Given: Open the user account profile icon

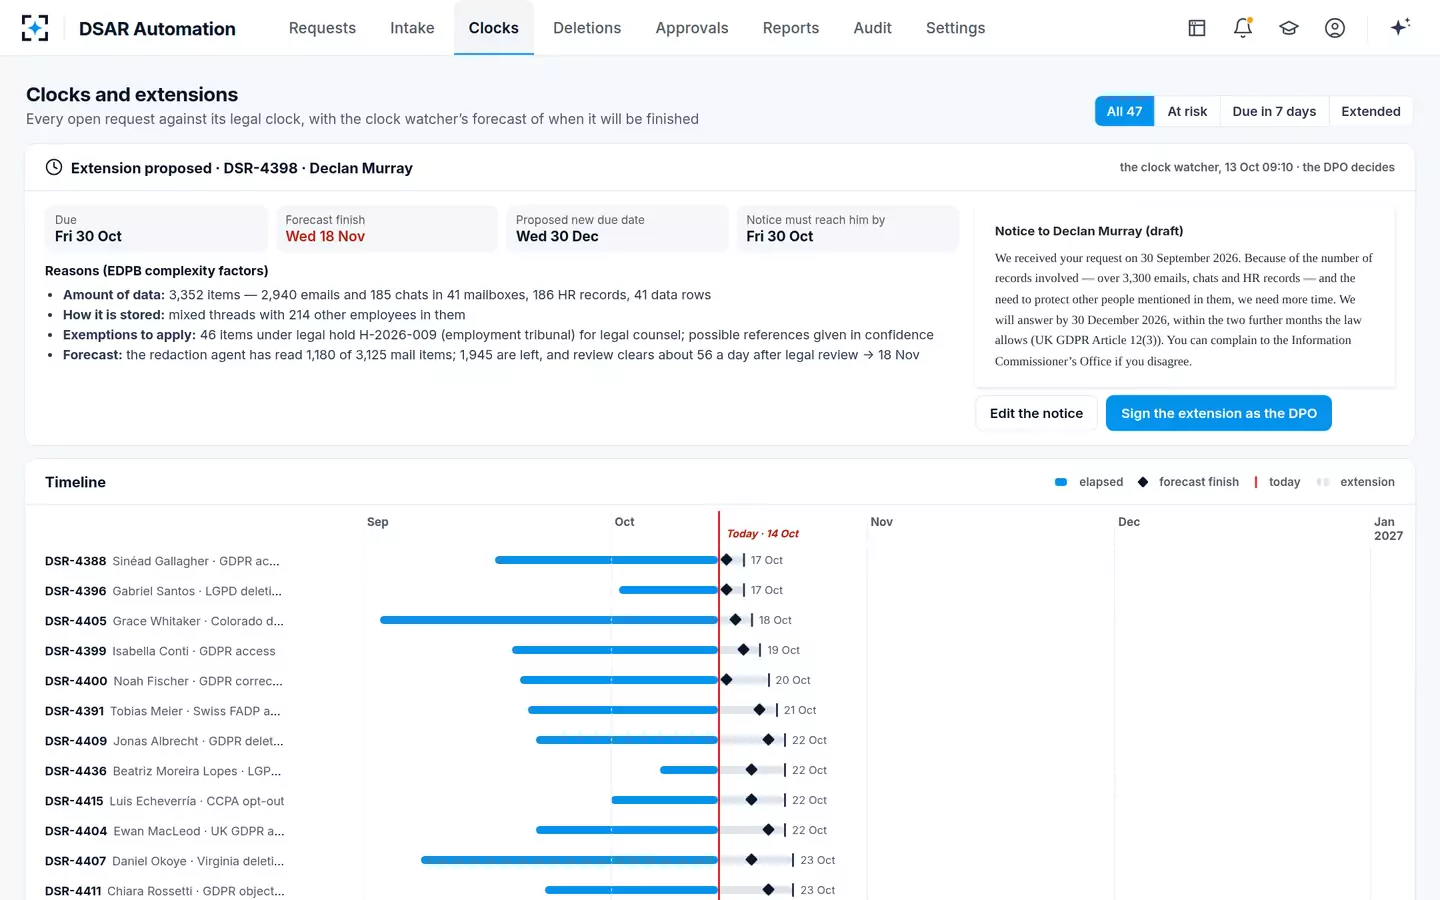Looking at the screenshot, I should pos(1335,28).
